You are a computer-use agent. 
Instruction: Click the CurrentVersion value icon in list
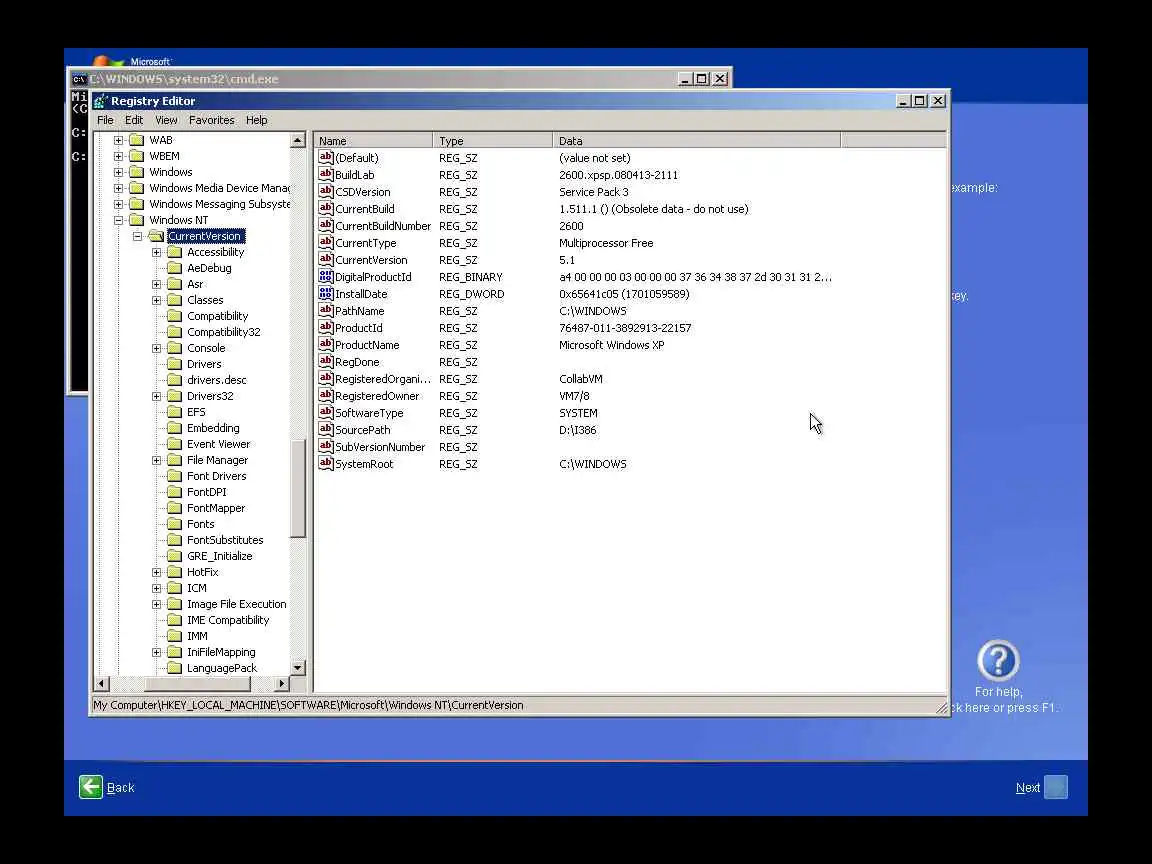[x=325, y=259]
